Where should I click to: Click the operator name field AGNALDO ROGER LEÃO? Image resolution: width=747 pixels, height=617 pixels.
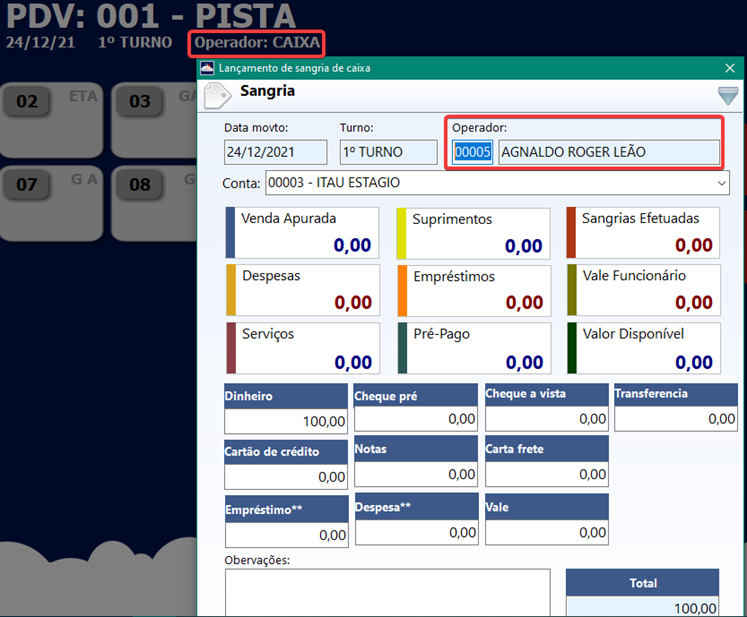(609, 152)
